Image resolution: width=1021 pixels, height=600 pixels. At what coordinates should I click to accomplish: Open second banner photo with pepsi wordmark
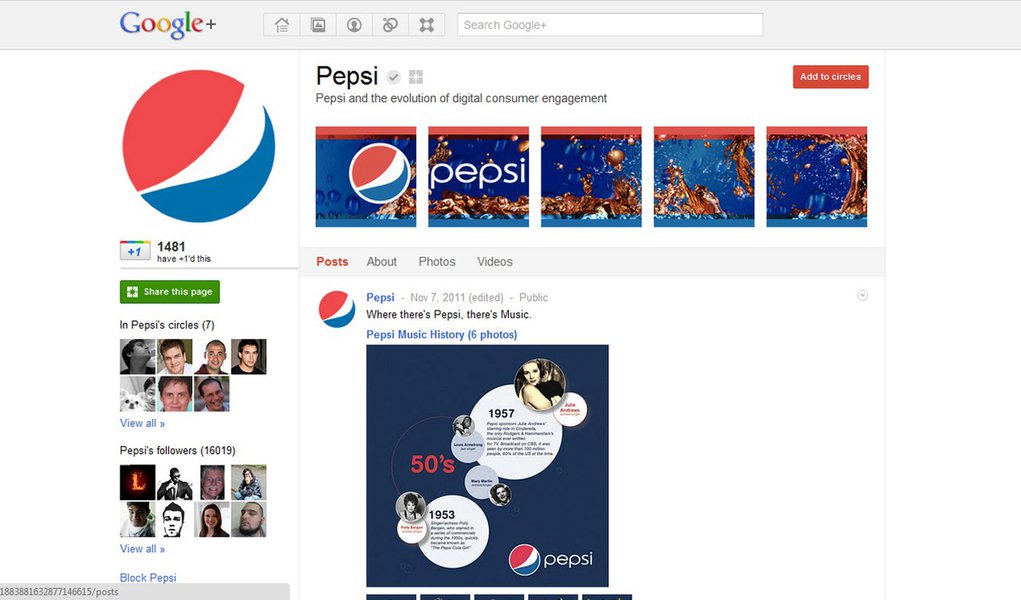click(479, 177)
